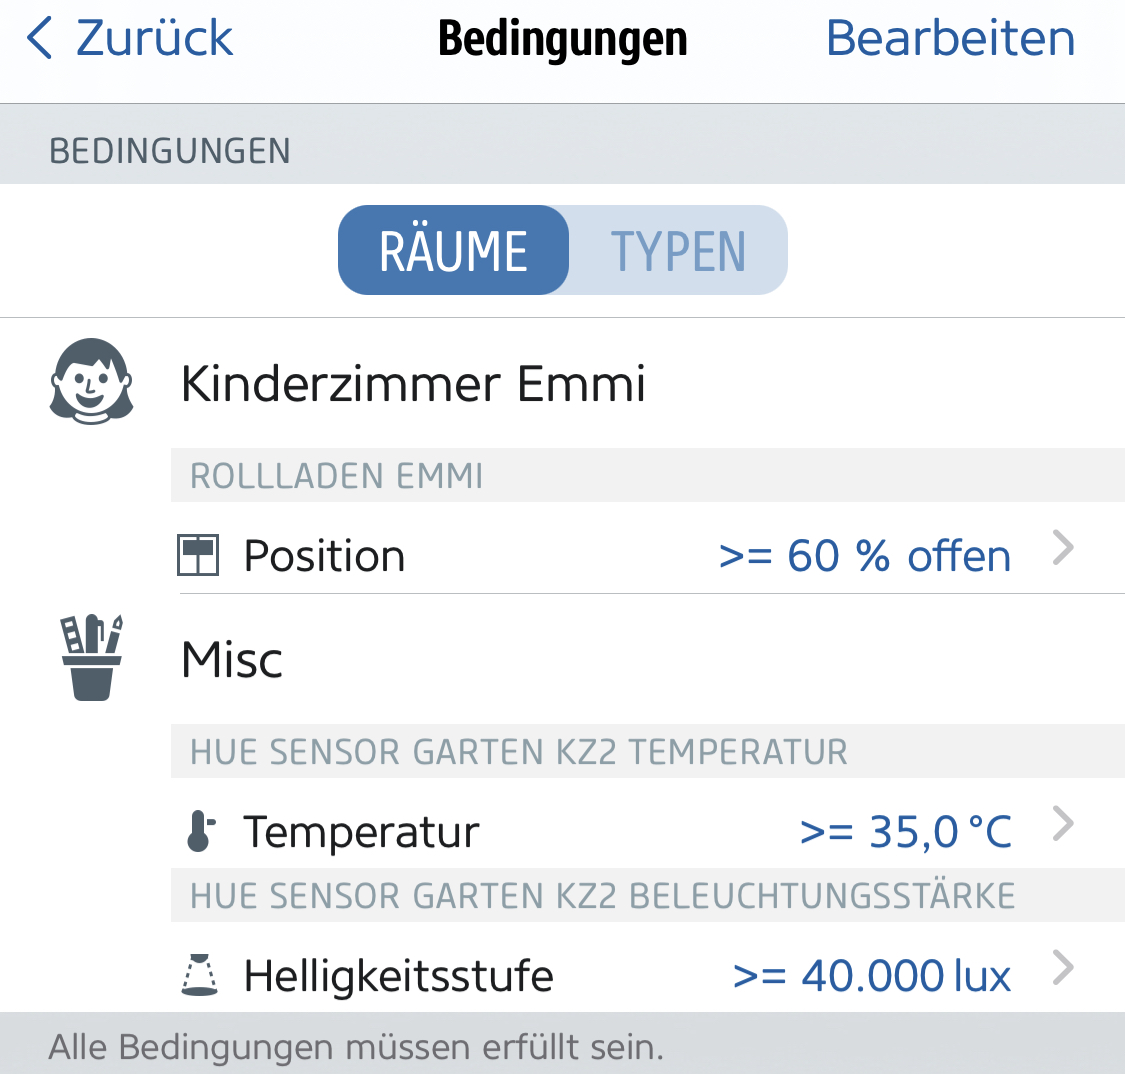Image resolution: width=1125 pixels, height=1074 pixels.
Task: Click the Temperatur condition label
Action: 361,832
